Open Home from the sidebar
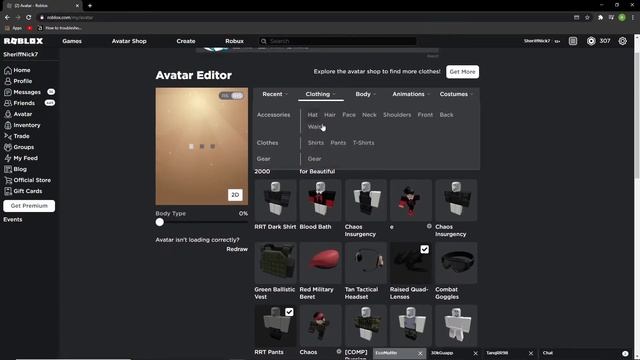The image size is (640, 360). tap(17, 70)
